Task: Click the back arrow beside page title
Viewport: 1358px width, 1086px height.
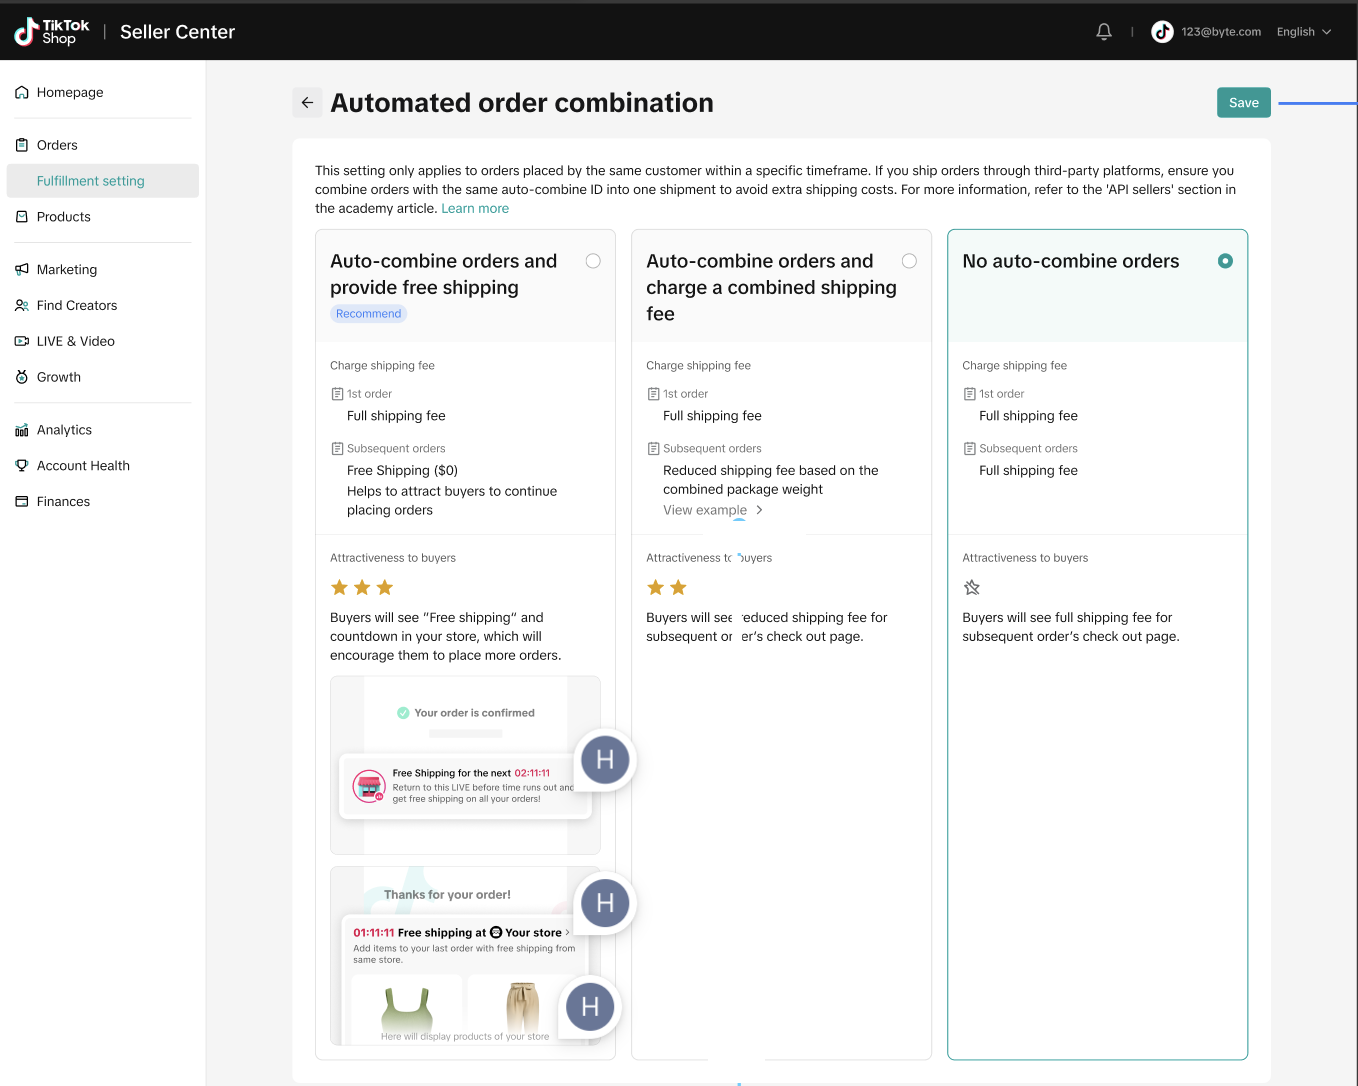Action: point(307,103)
